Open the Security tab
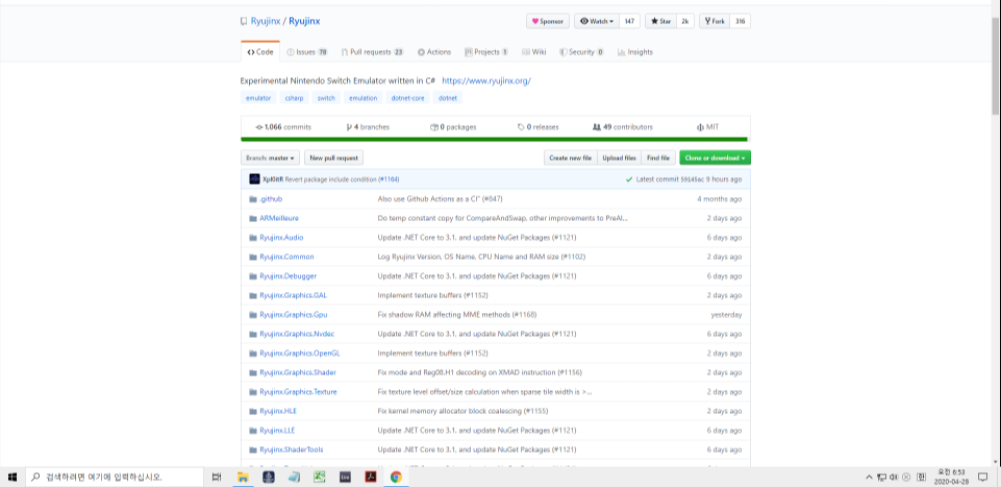 point(582,52)
